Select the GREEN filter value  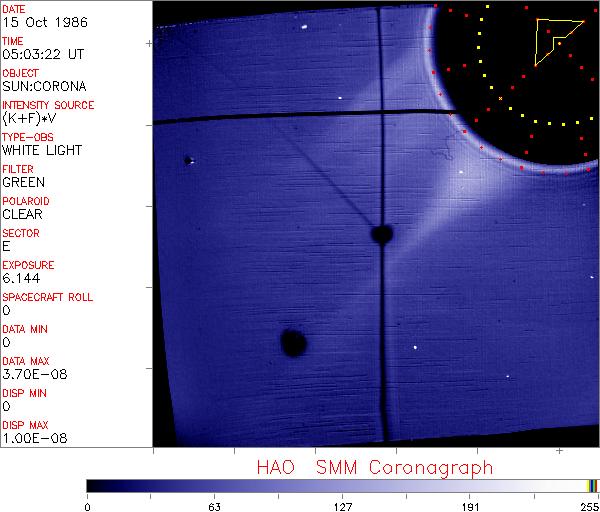[x=24, y=182]
